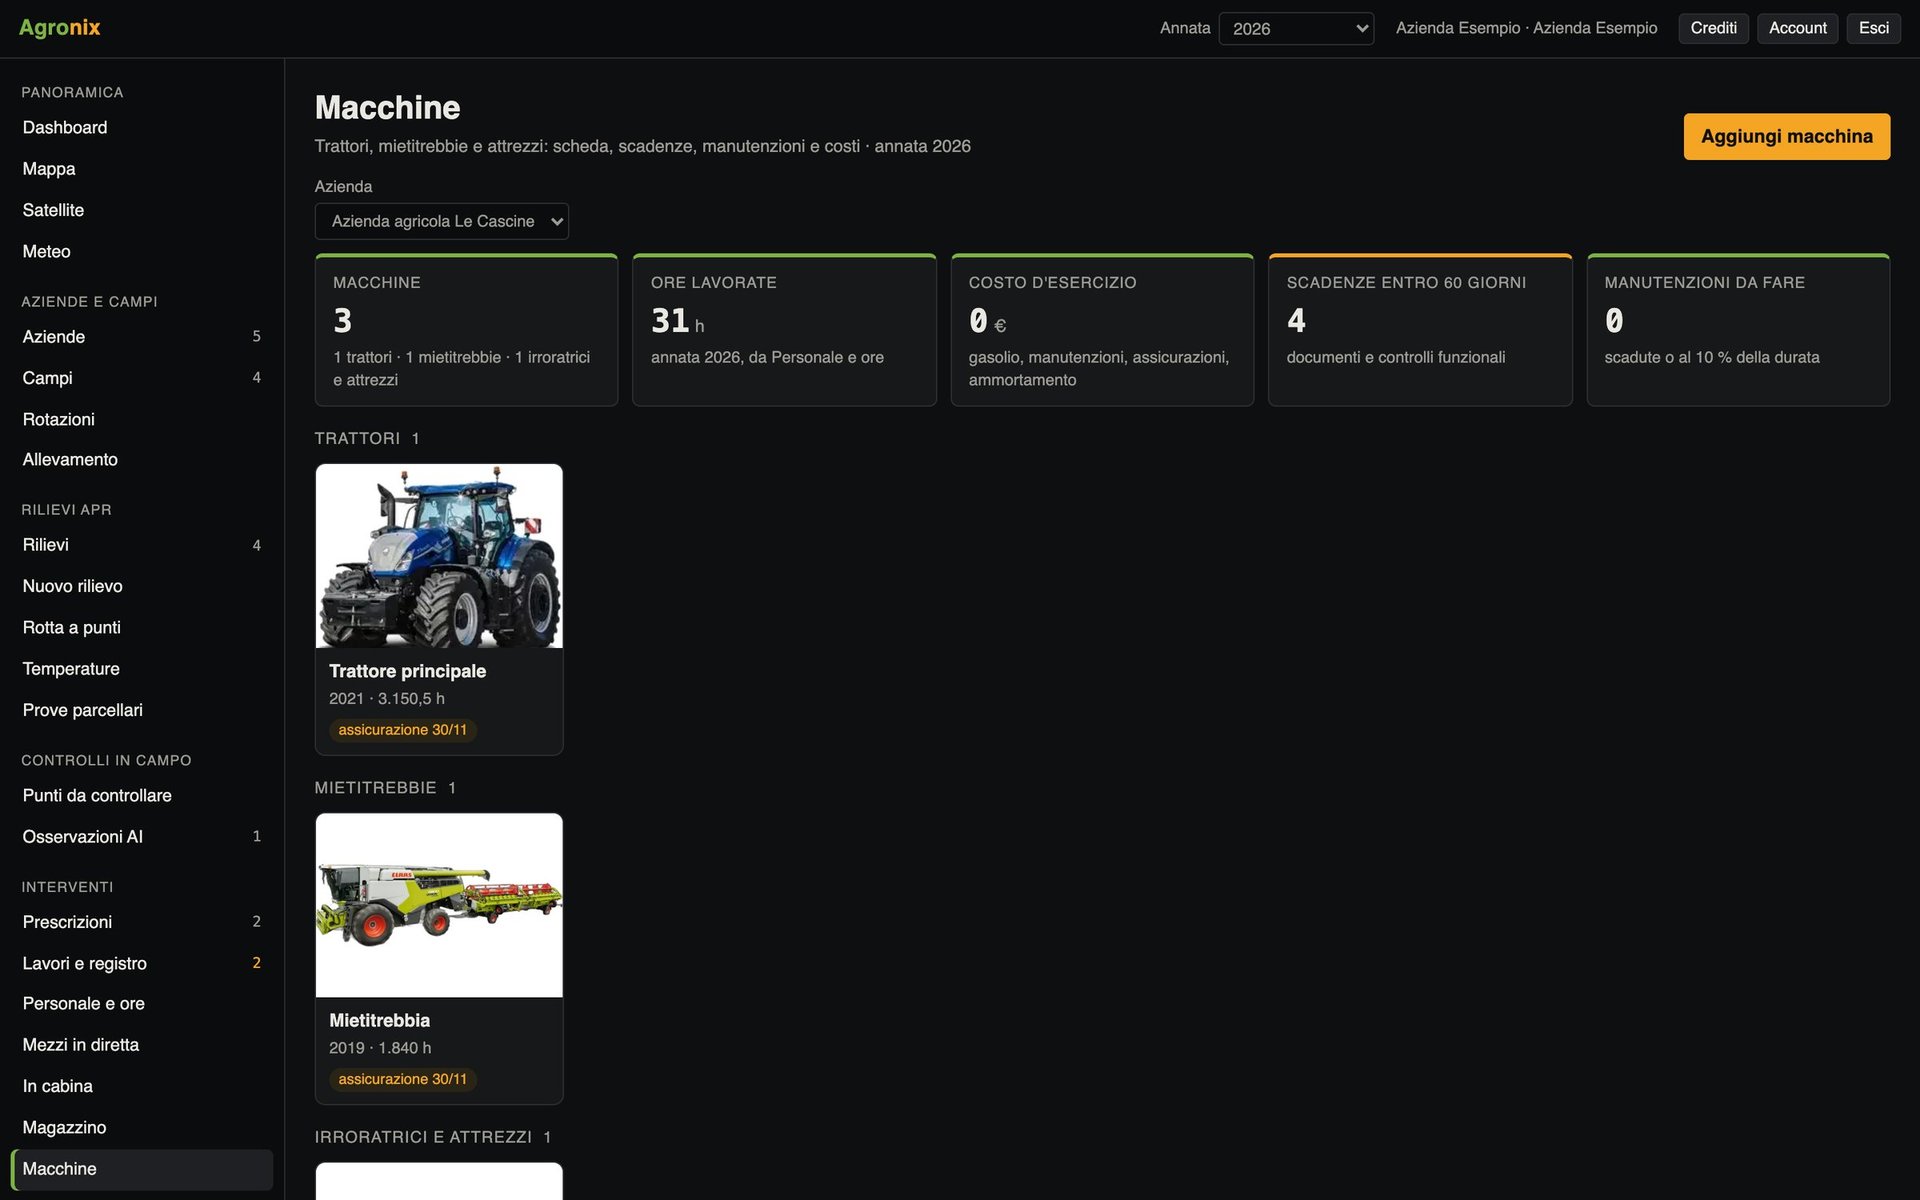Open the Trattore principale card title
This screenshot has width=1920, height=1200.
tap(407, 671)
